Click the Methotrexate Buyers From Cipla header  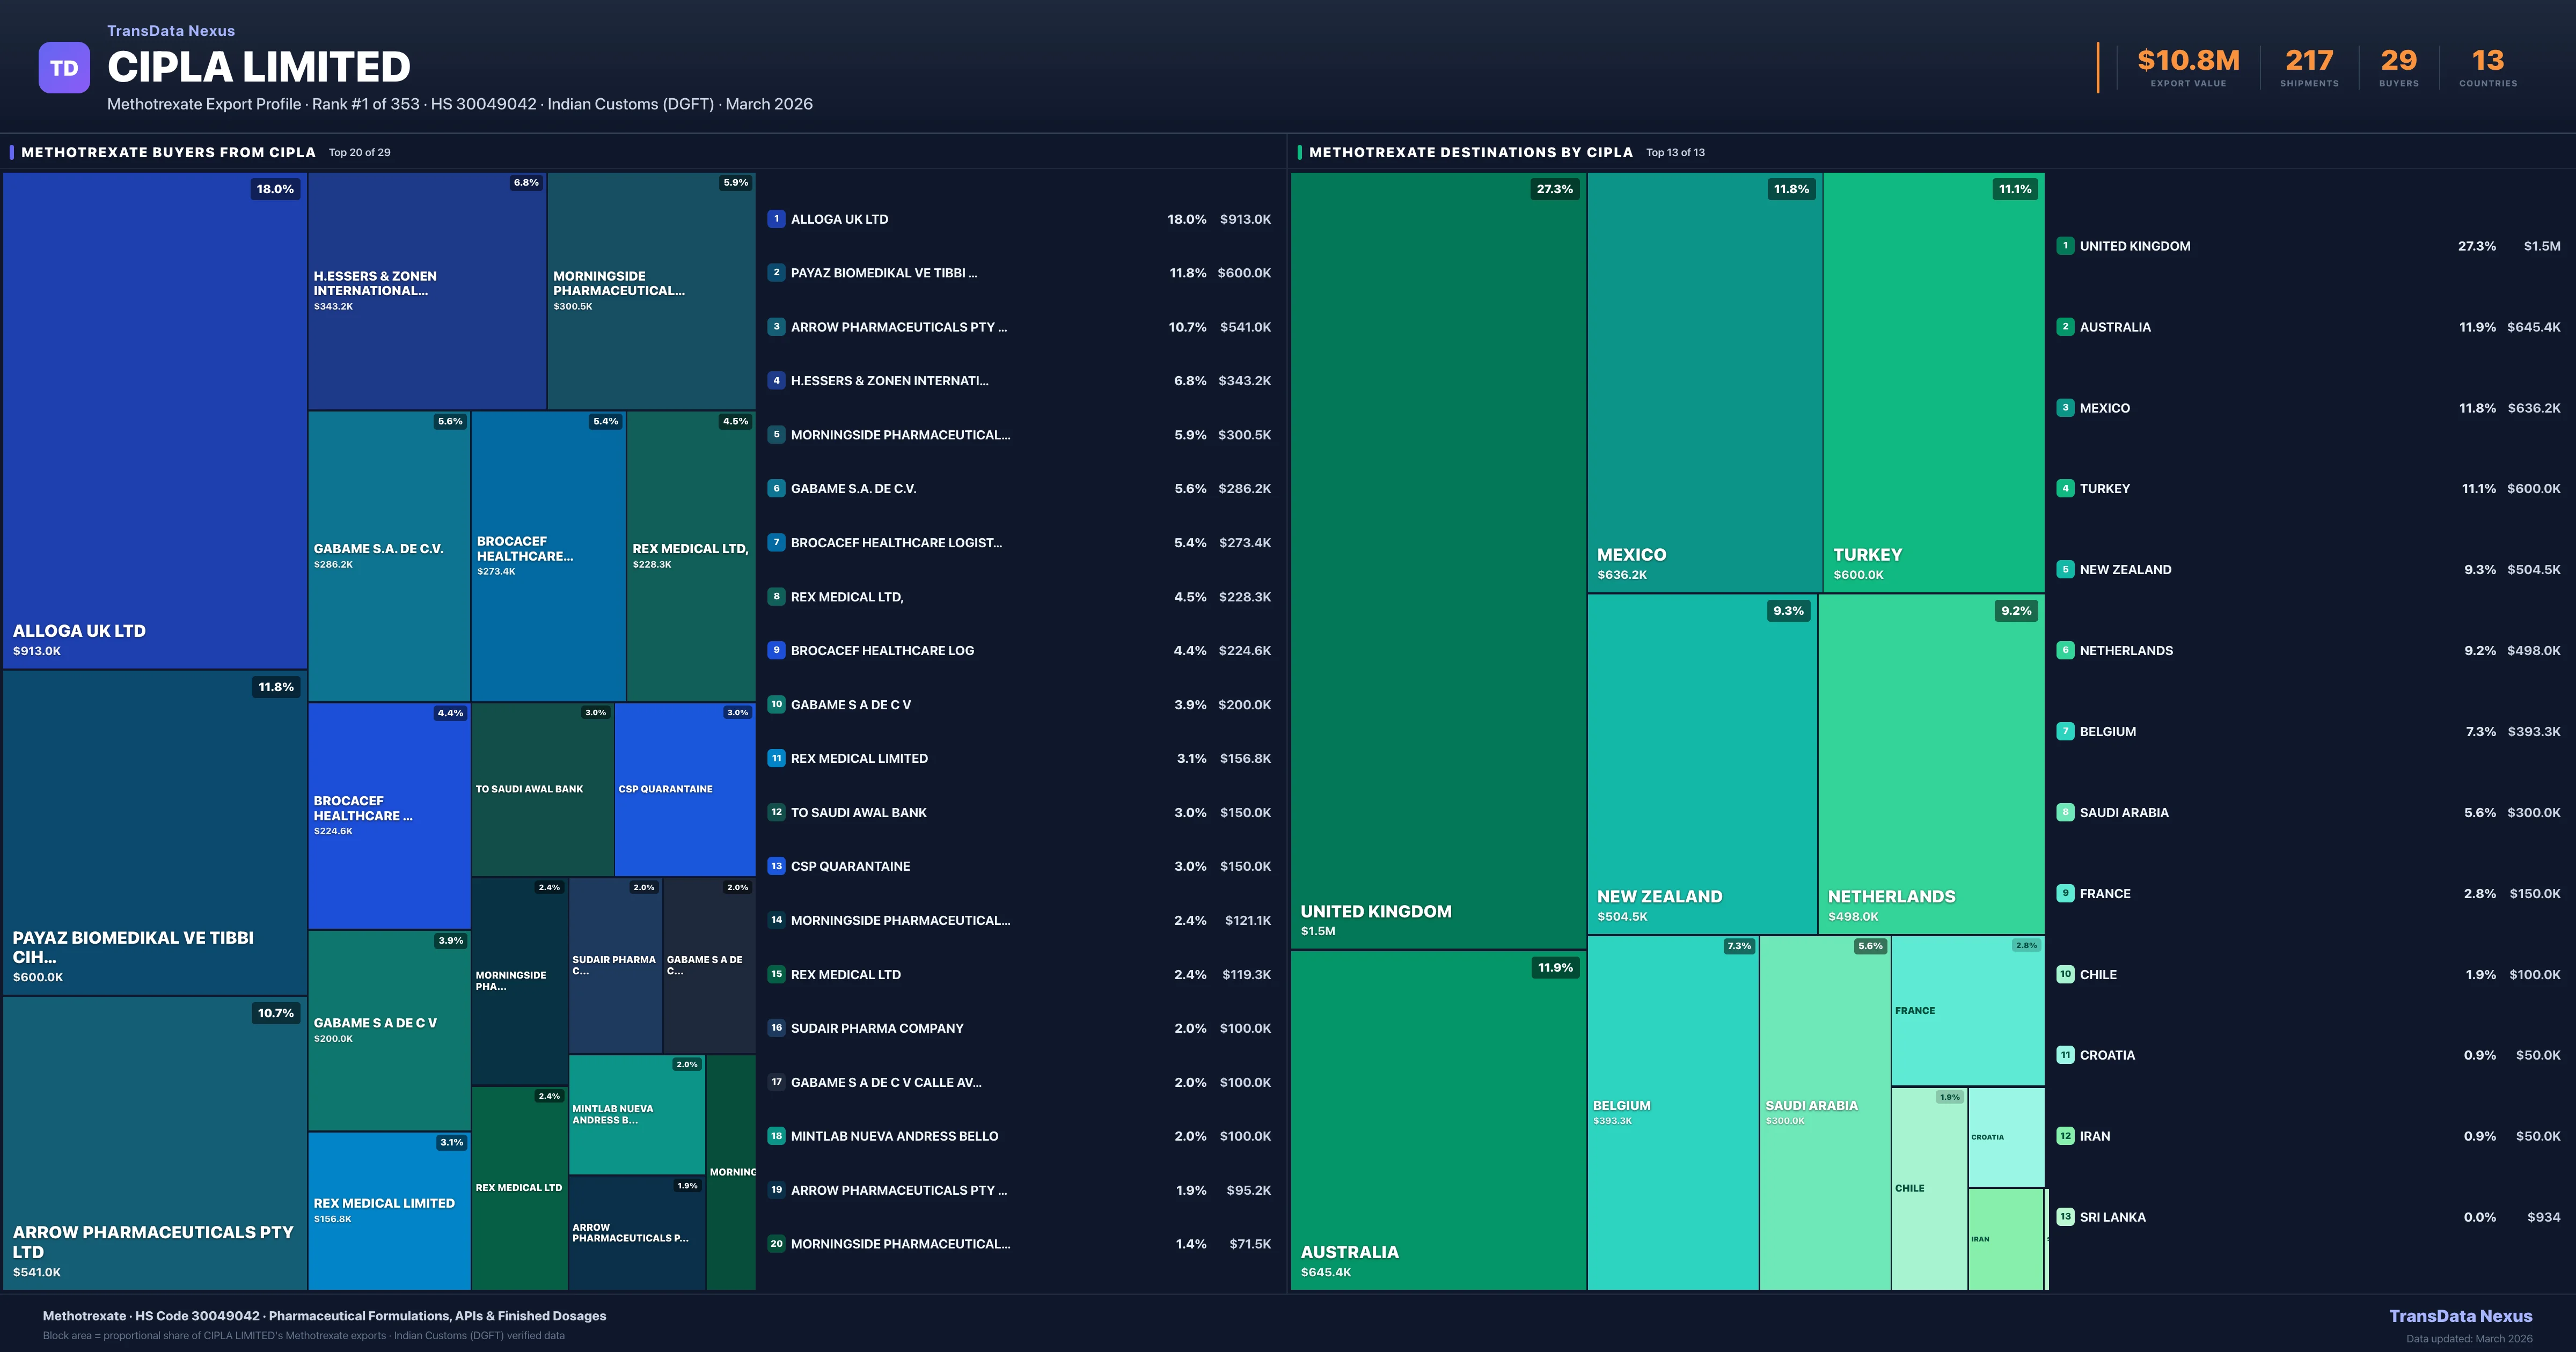[168, 152]
